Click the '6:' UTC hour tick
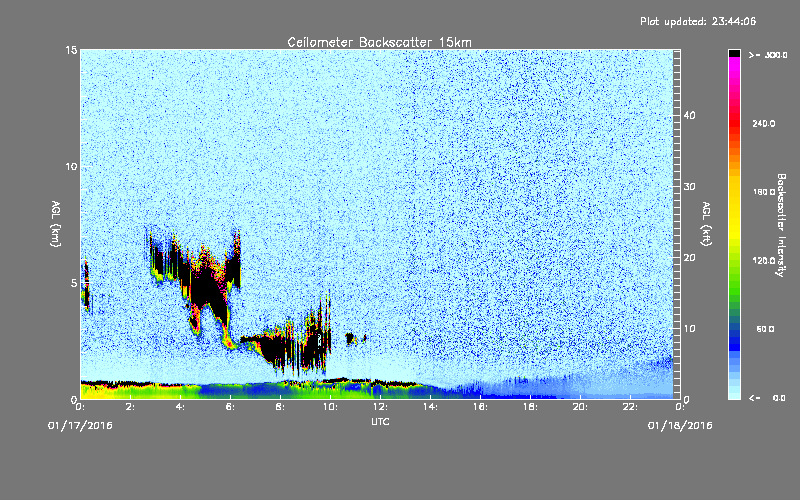Image resolution: width=800 pixels, height=500 pixels. (230, 407)
